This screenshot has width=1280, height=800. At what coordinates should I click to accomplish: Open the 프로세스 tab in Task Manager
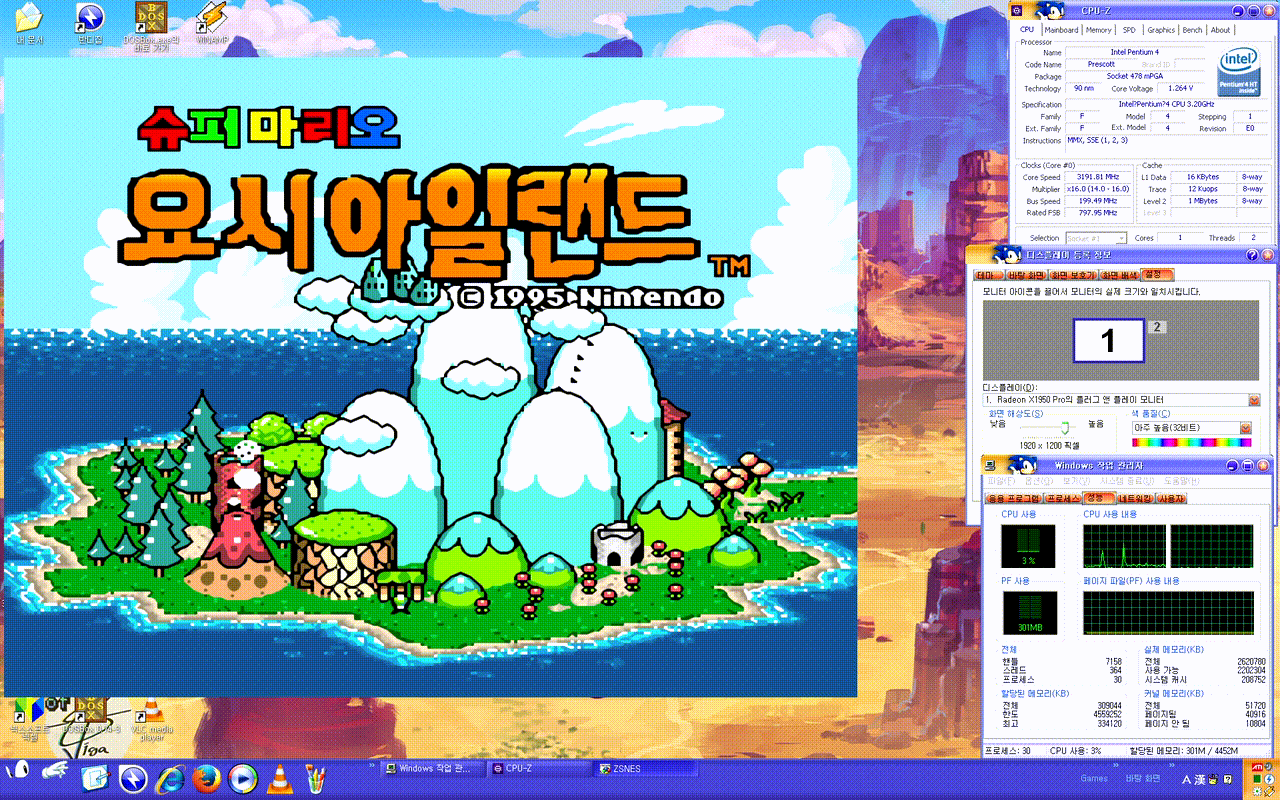click(x=1065, y=498)
